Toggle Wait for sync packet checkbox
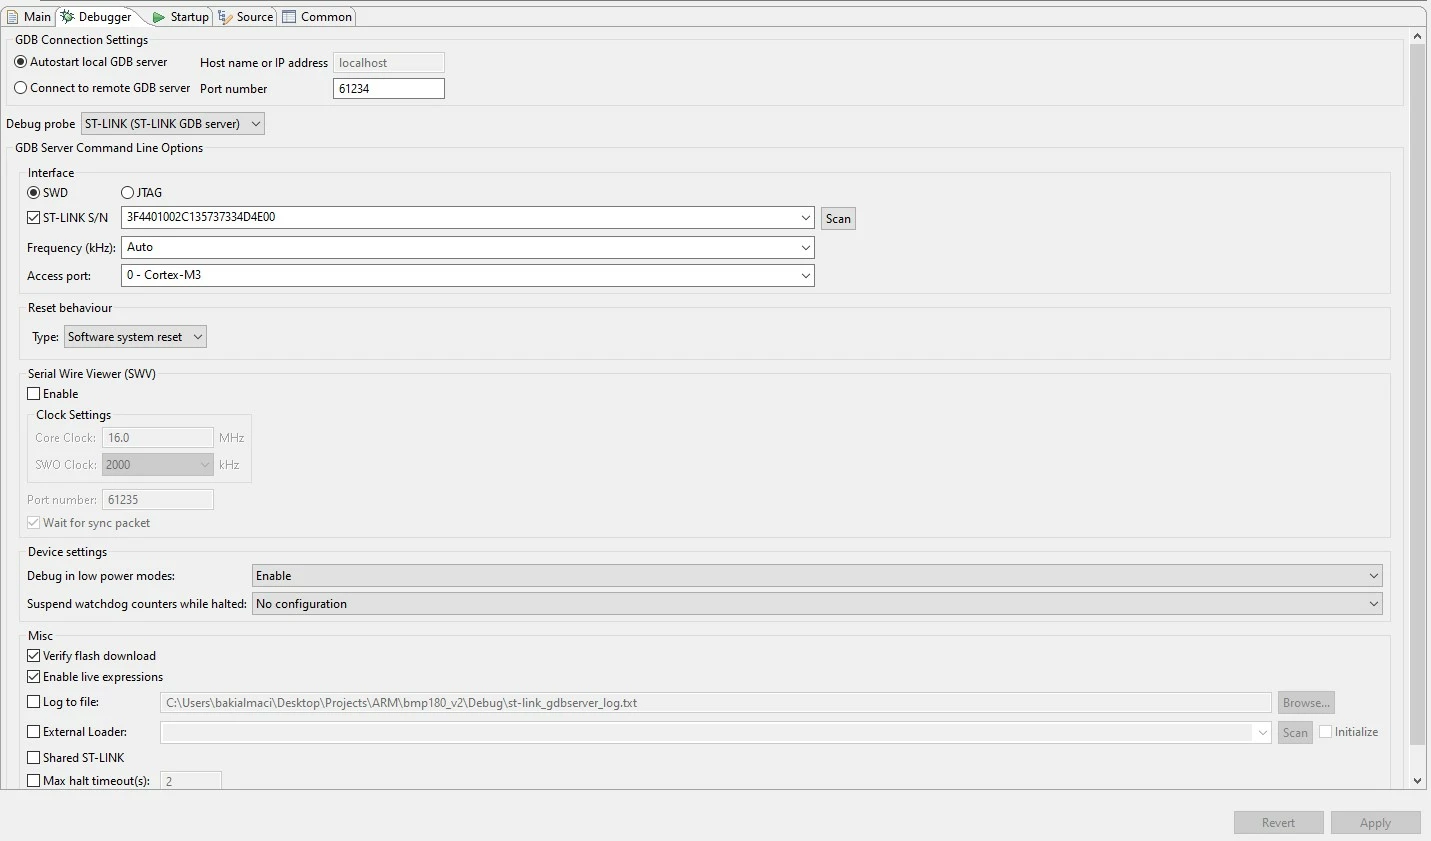The width and height of the screenshot is (1431, 841). coord(34,523)
